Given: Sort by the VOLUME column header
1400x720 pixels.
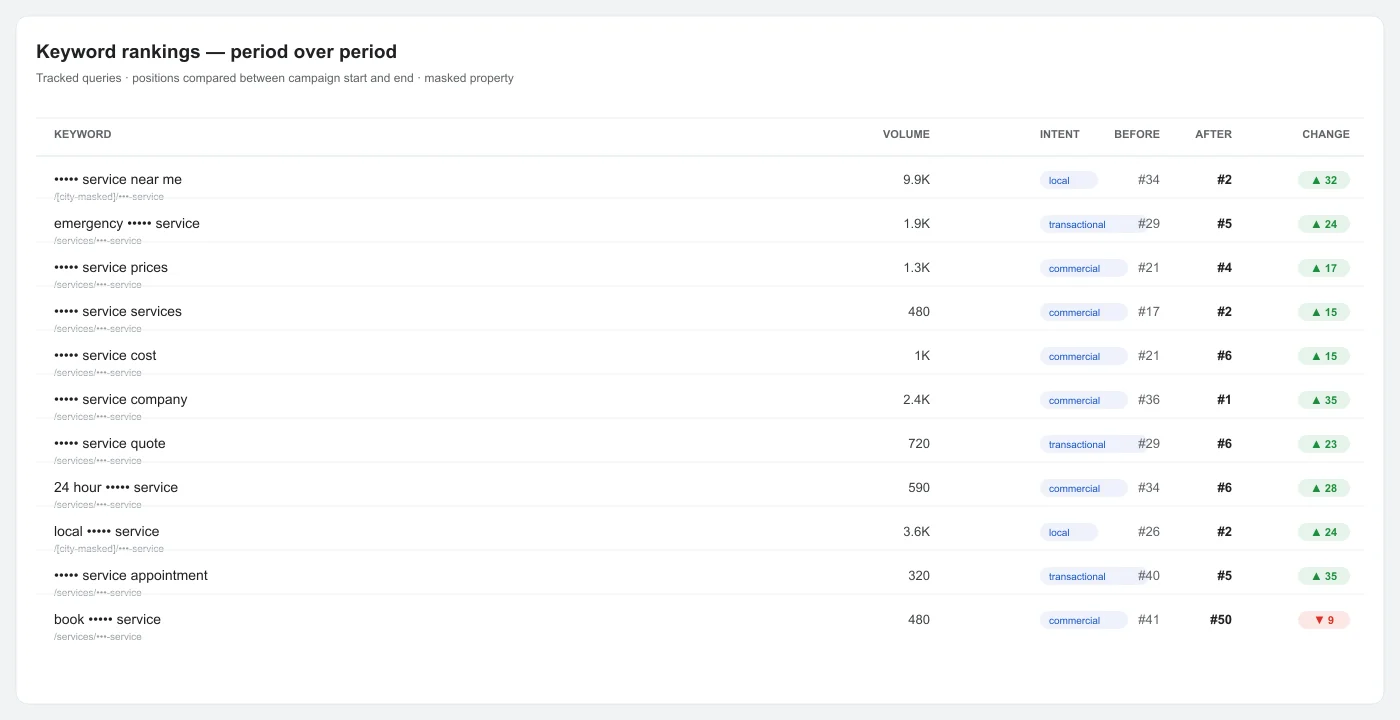Looking at the screenshot, I should (x=906, y=134).
